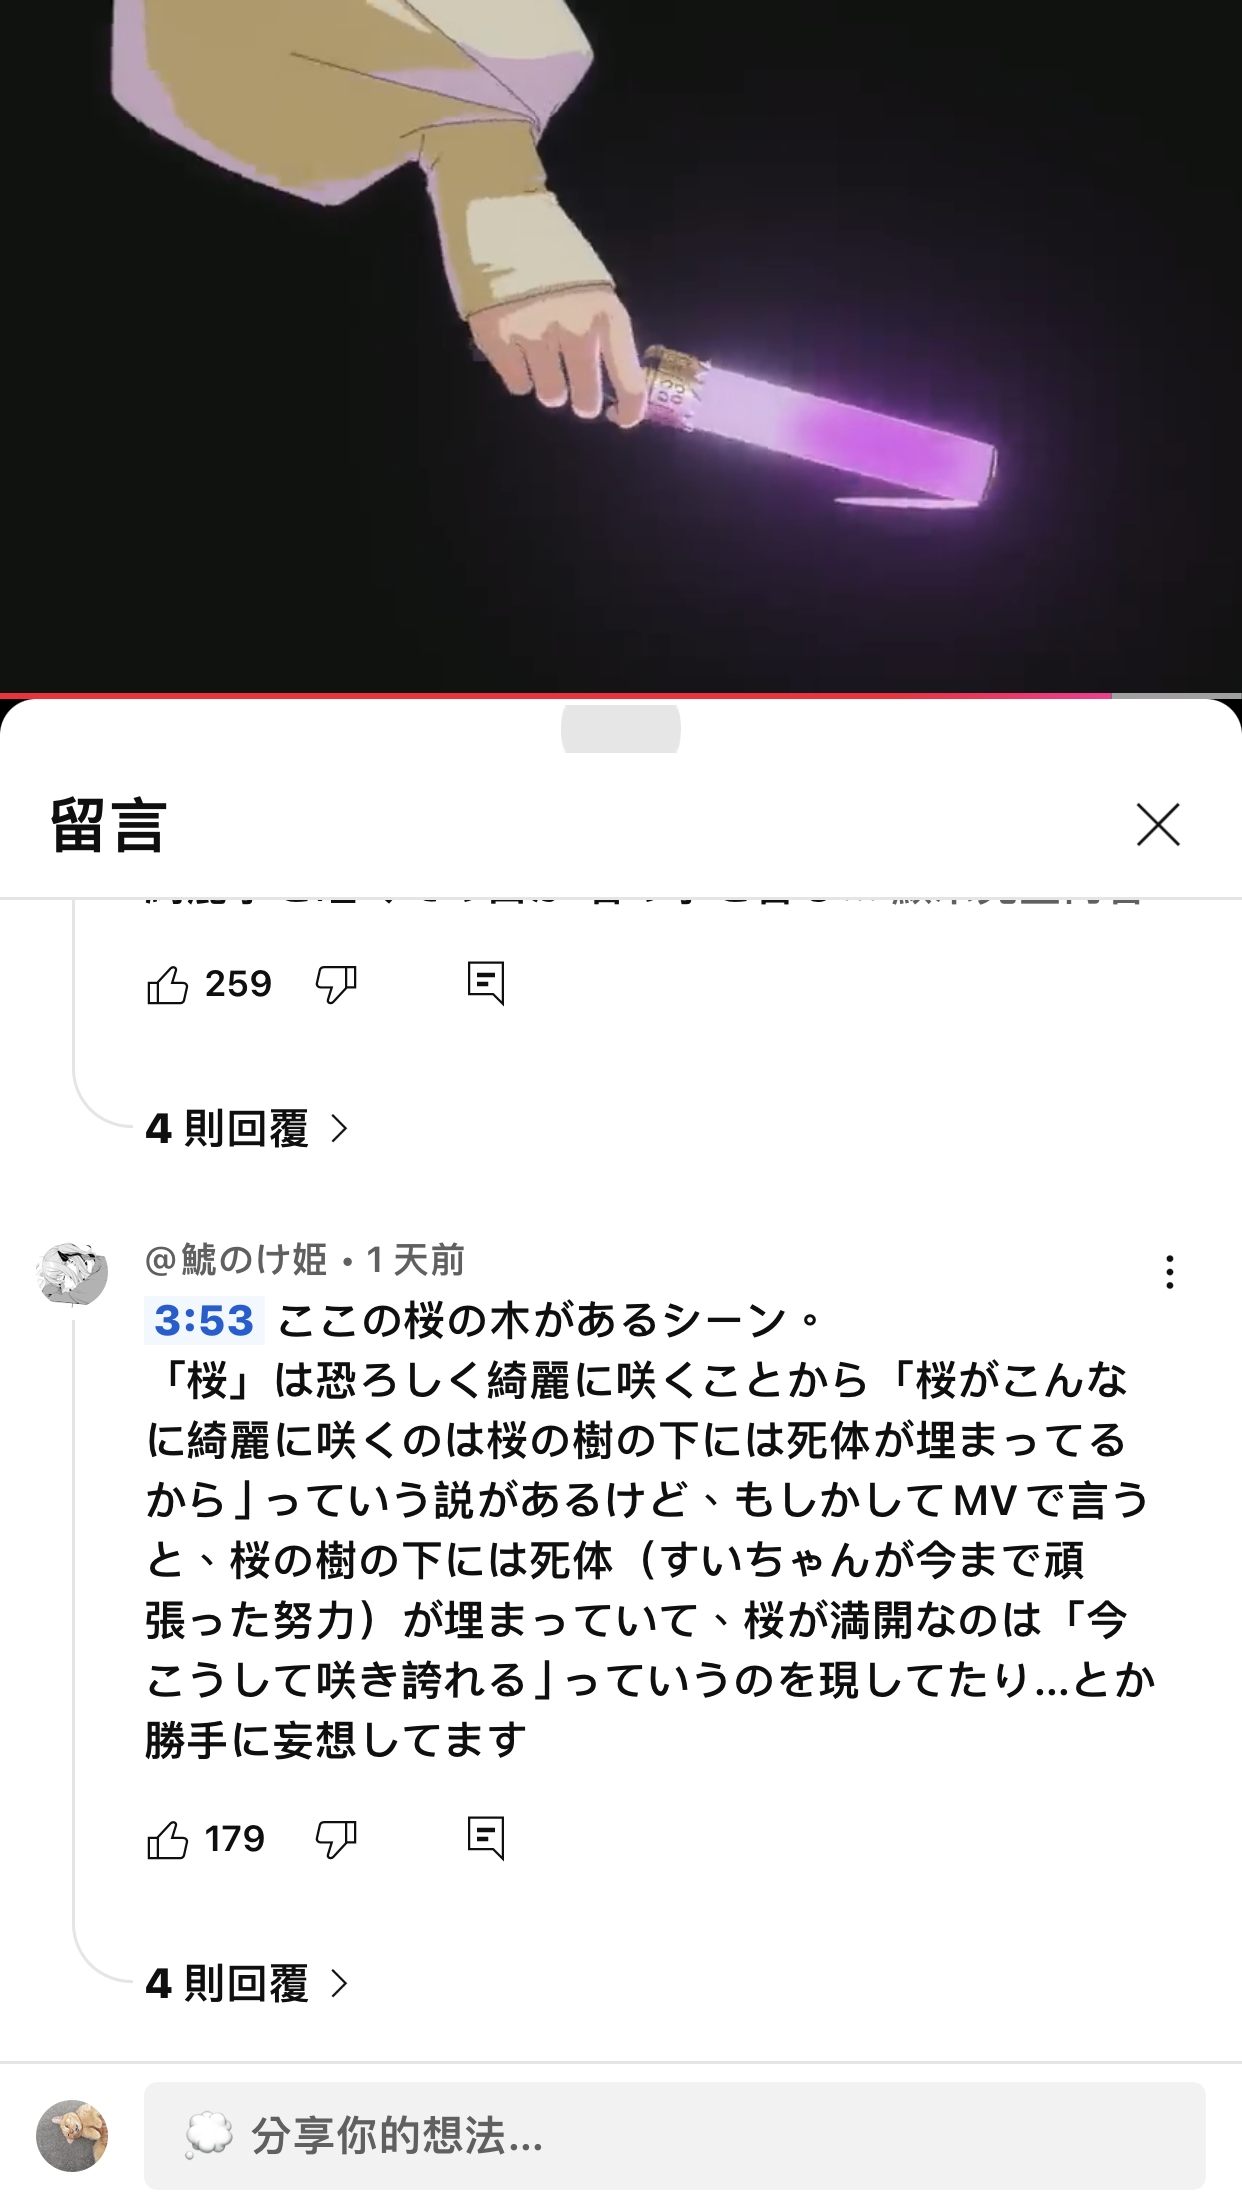Screen dimensions: 1242x2208
Task: Open the three-dot menu on 鯱のけ姫 comment
Action: pyautogui.click(x=1169, y=1272)
